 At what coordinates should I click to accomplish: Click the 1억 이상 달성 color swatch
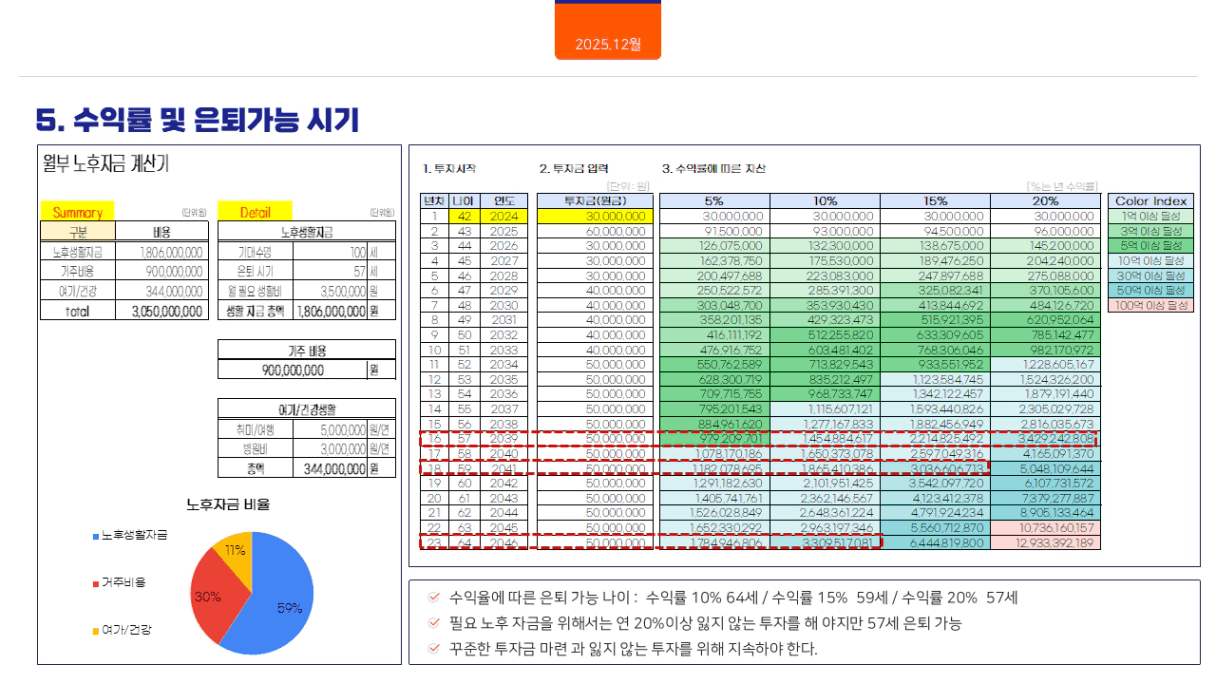[x=1151, y=216]
